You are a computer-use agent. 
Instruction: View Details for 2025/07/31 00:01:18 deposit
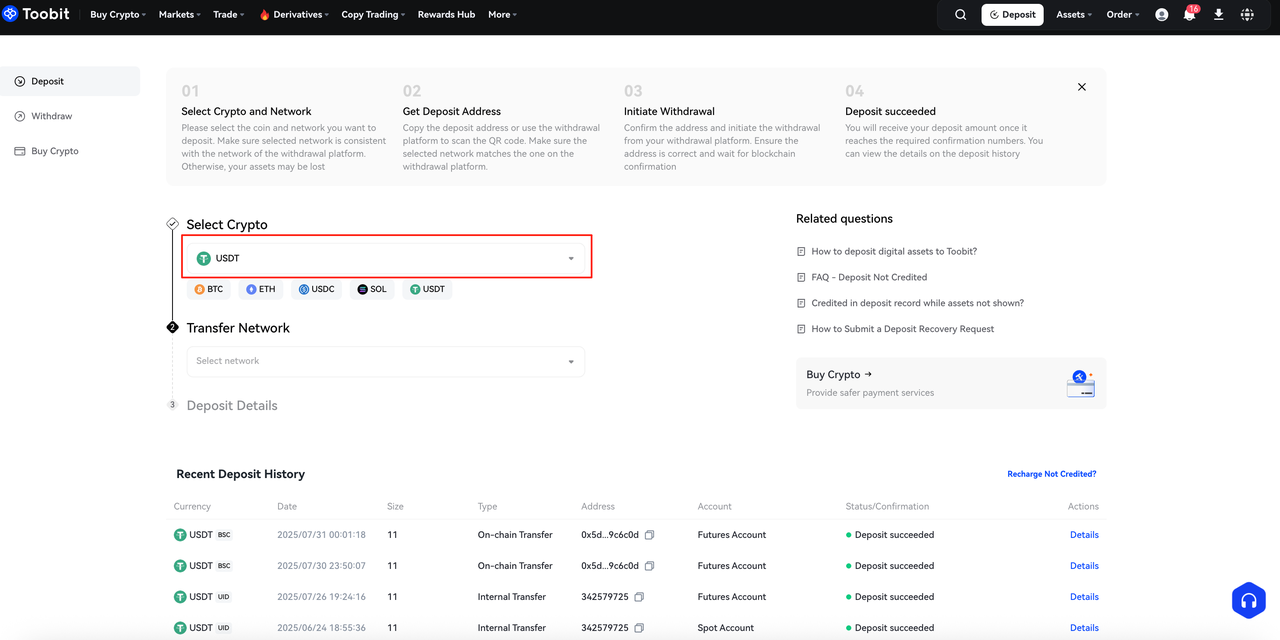[1084, 535]
